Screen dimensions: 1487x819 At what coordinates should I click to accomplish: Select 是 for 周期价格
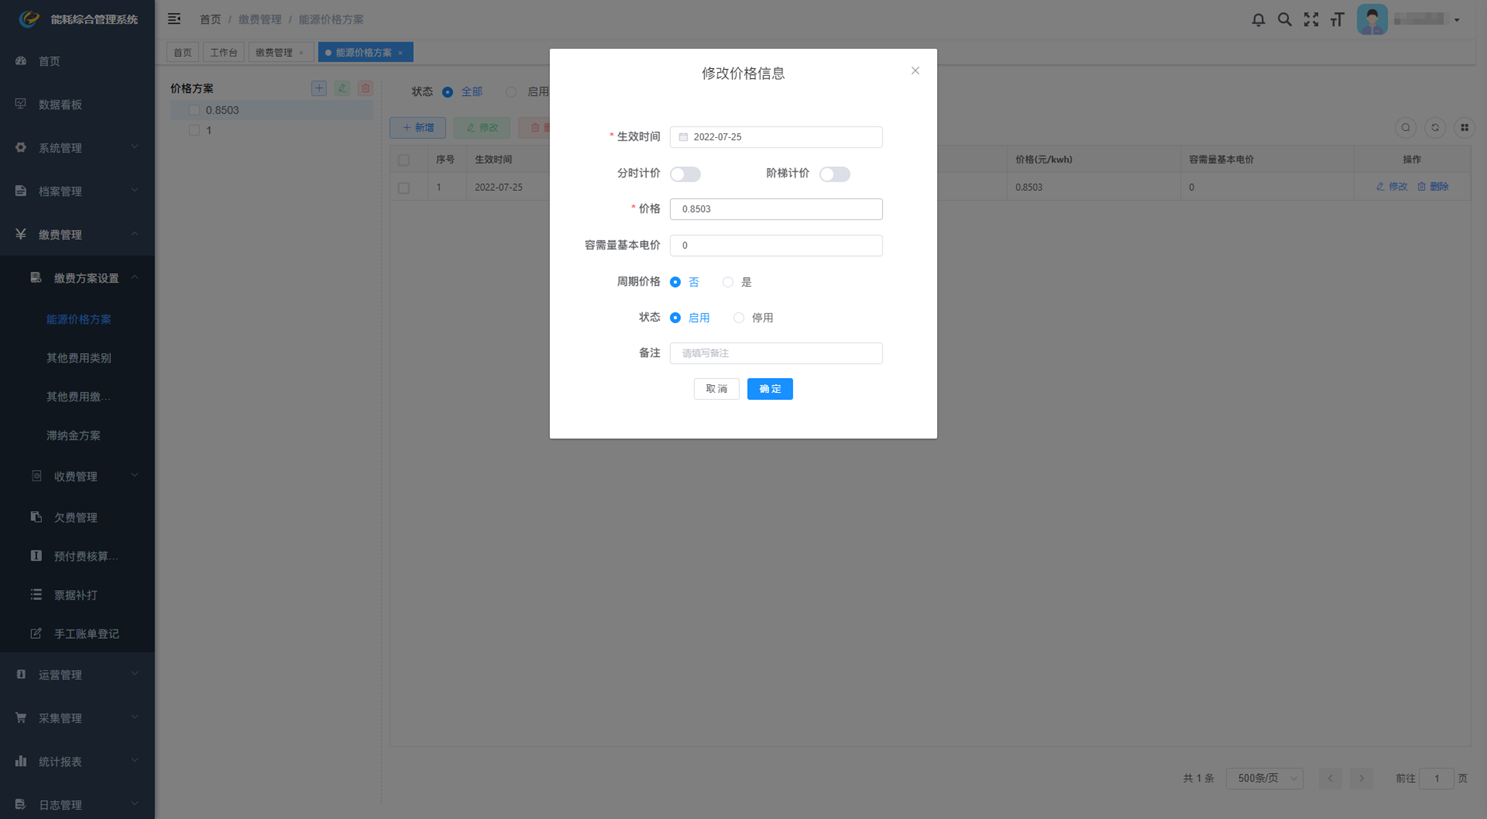(728, 282)
